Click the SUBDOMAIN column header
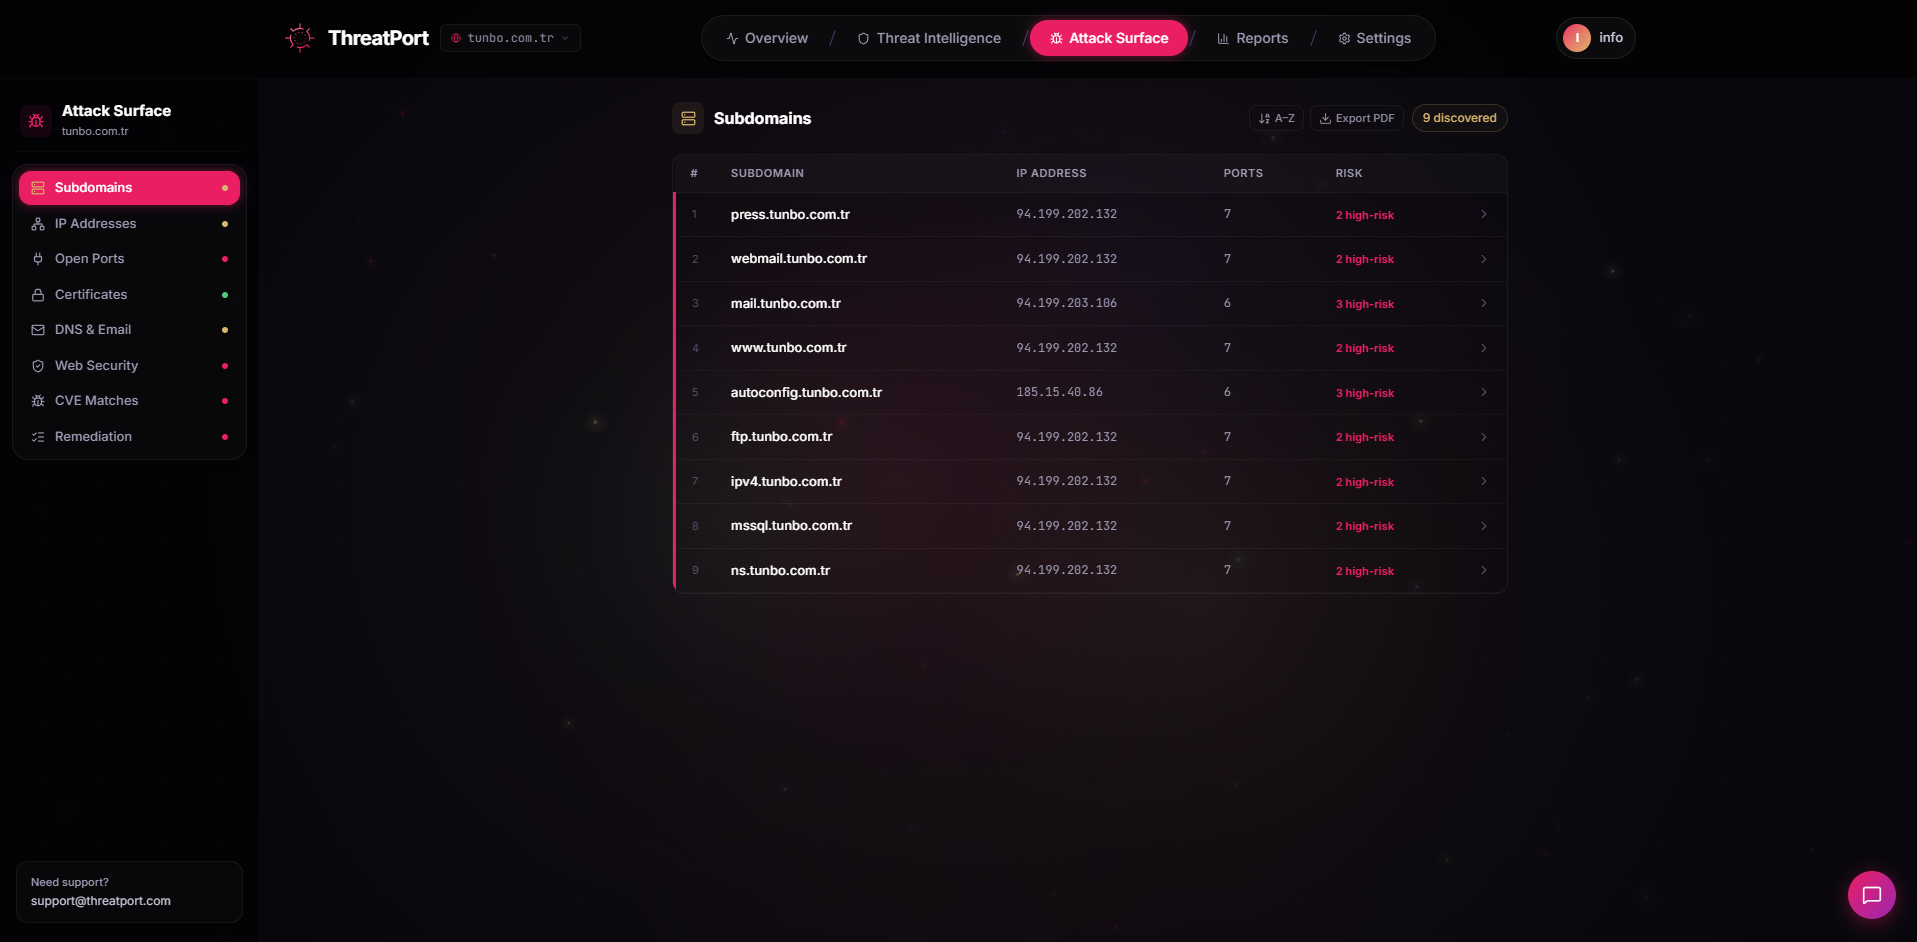 click(x=767, y=174)
